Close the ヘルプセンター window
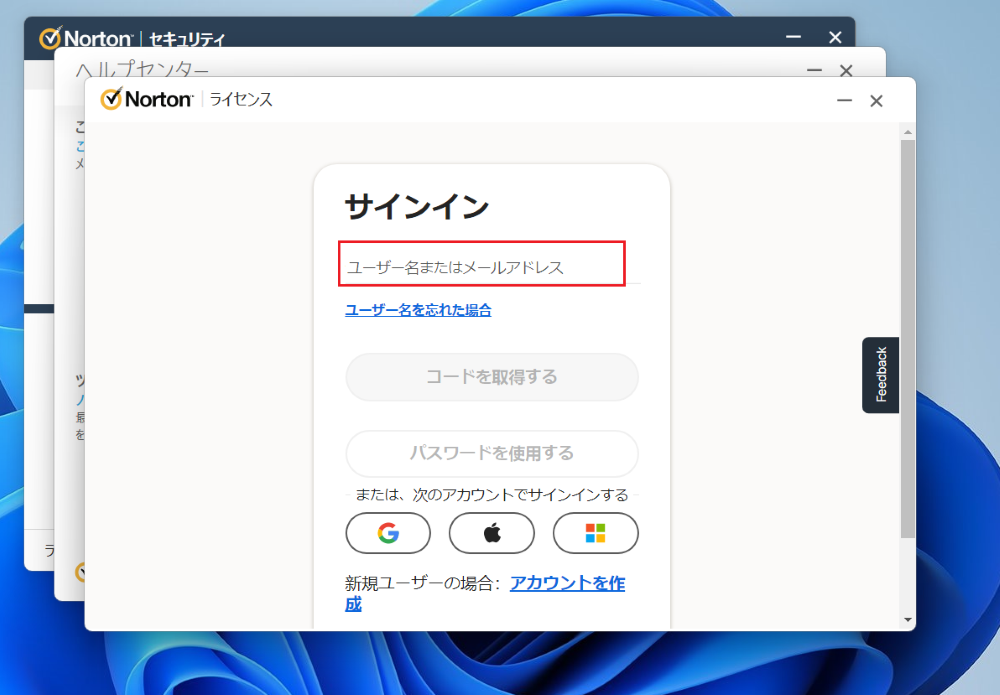 coord(846,70)
